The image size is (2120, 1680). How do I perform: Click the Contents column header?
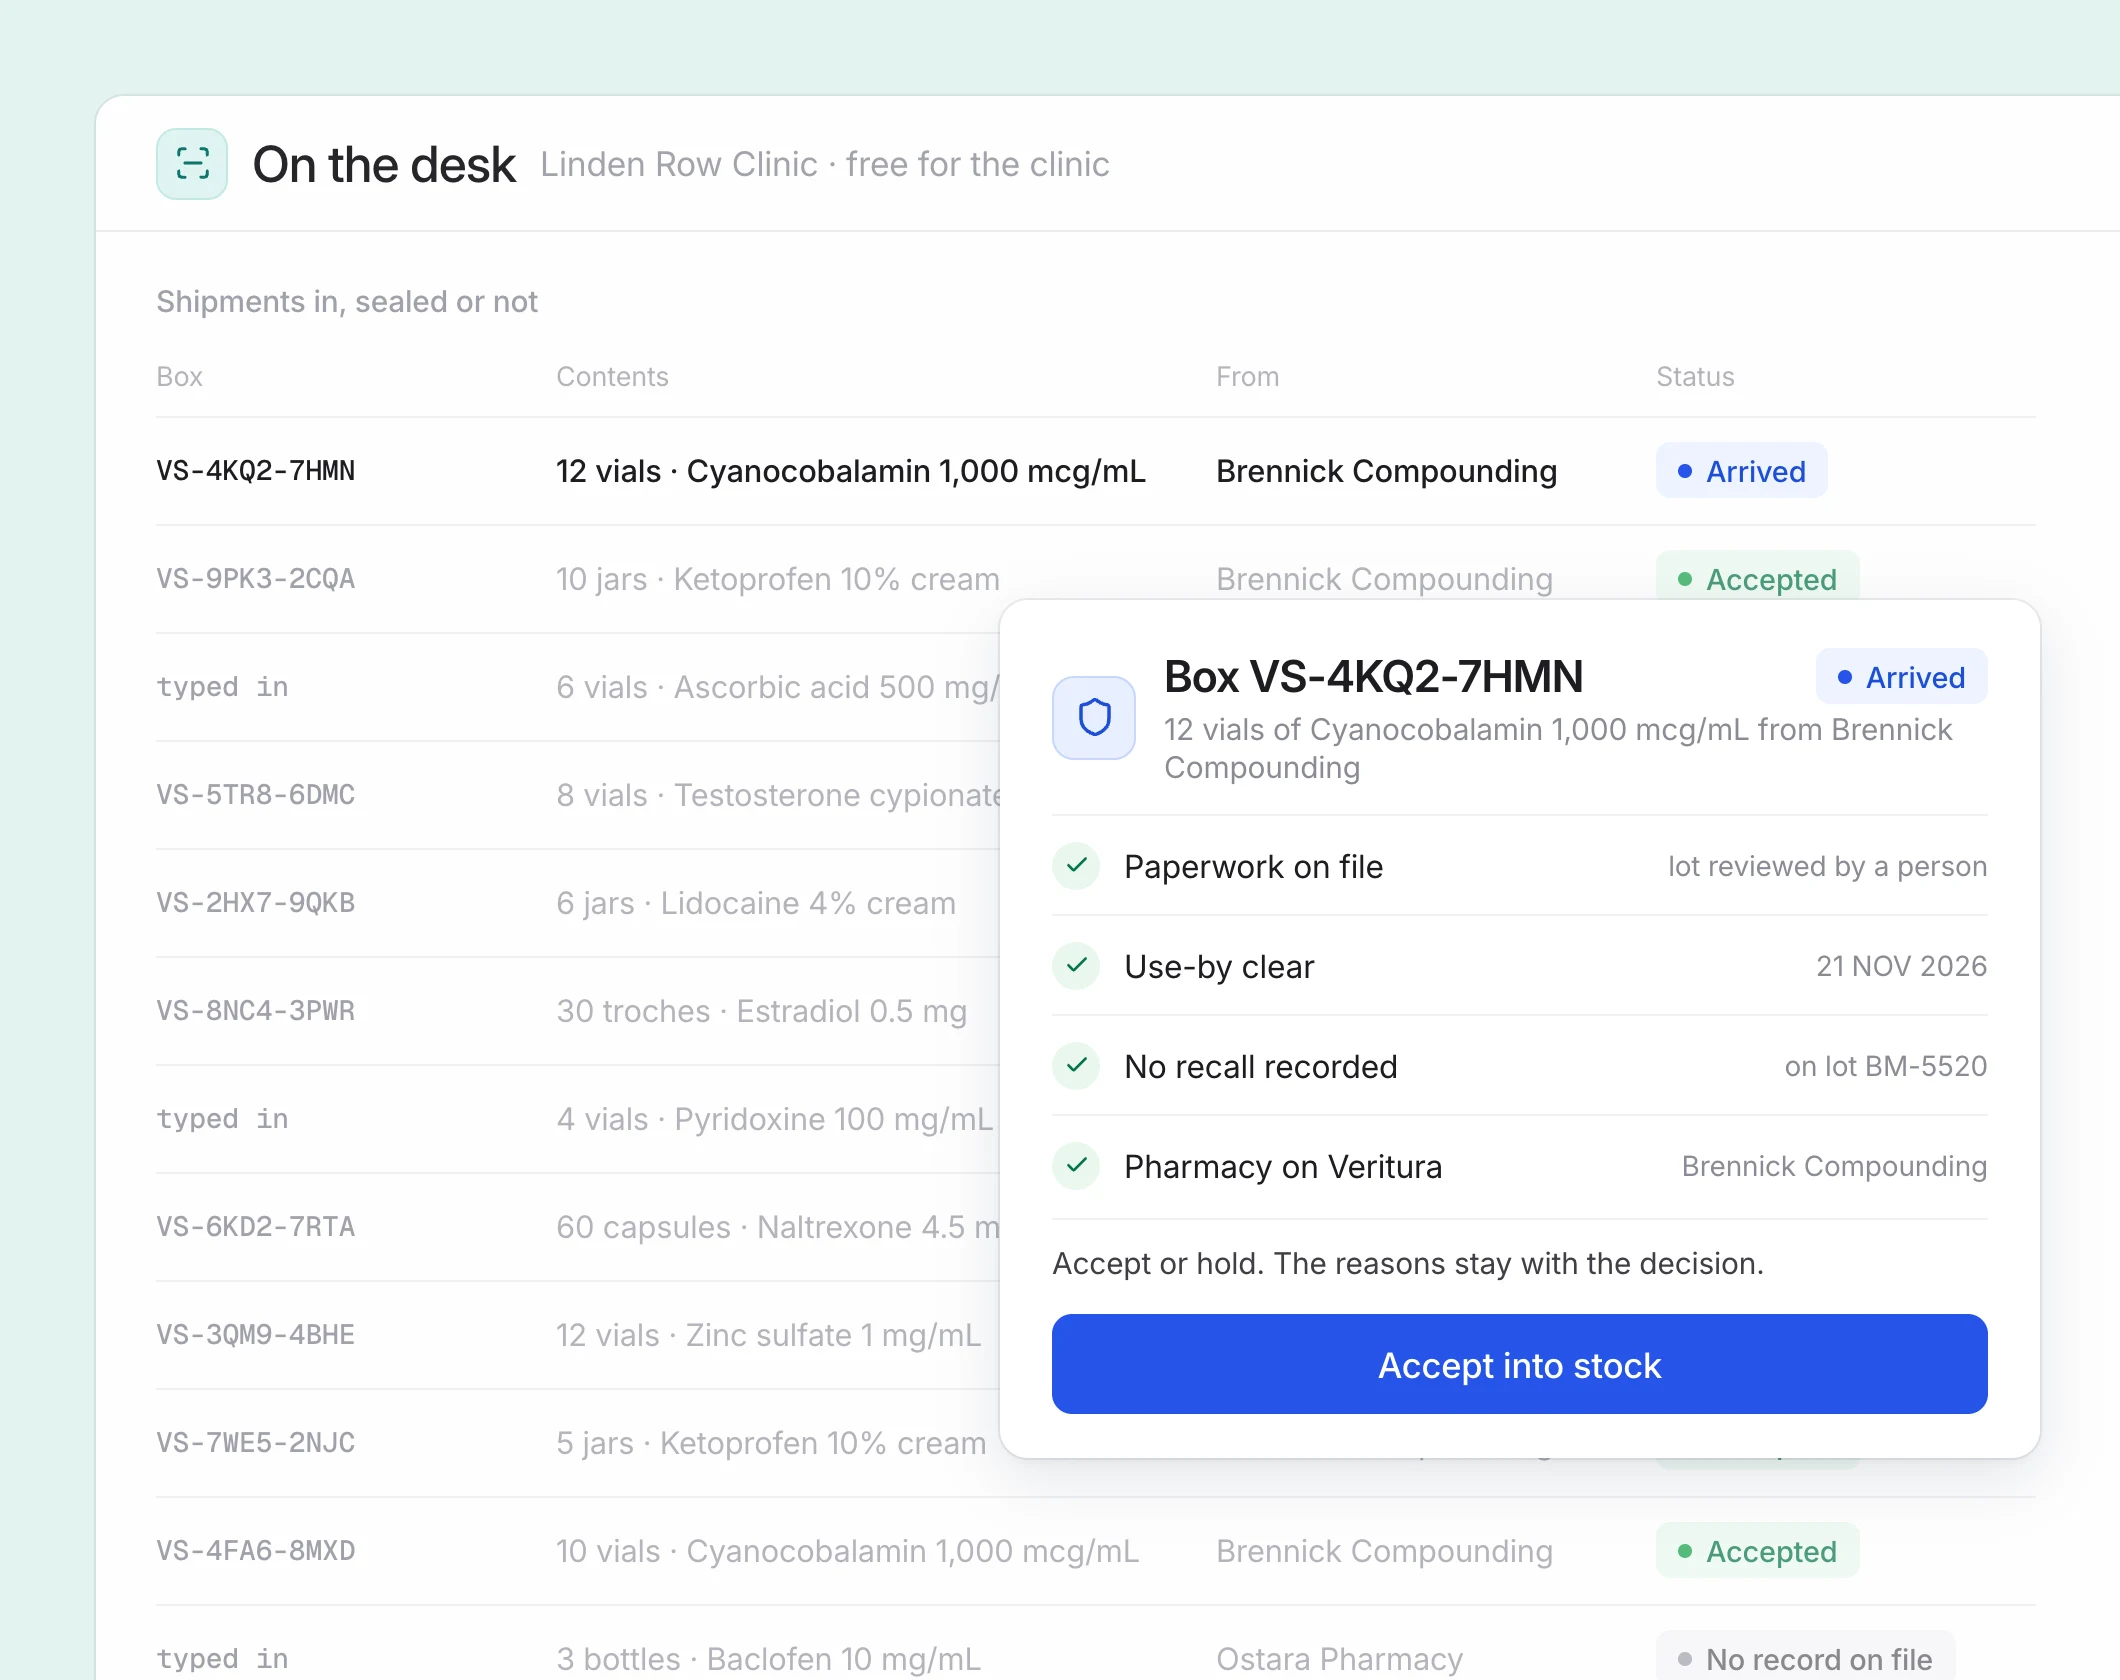point(612,376)
